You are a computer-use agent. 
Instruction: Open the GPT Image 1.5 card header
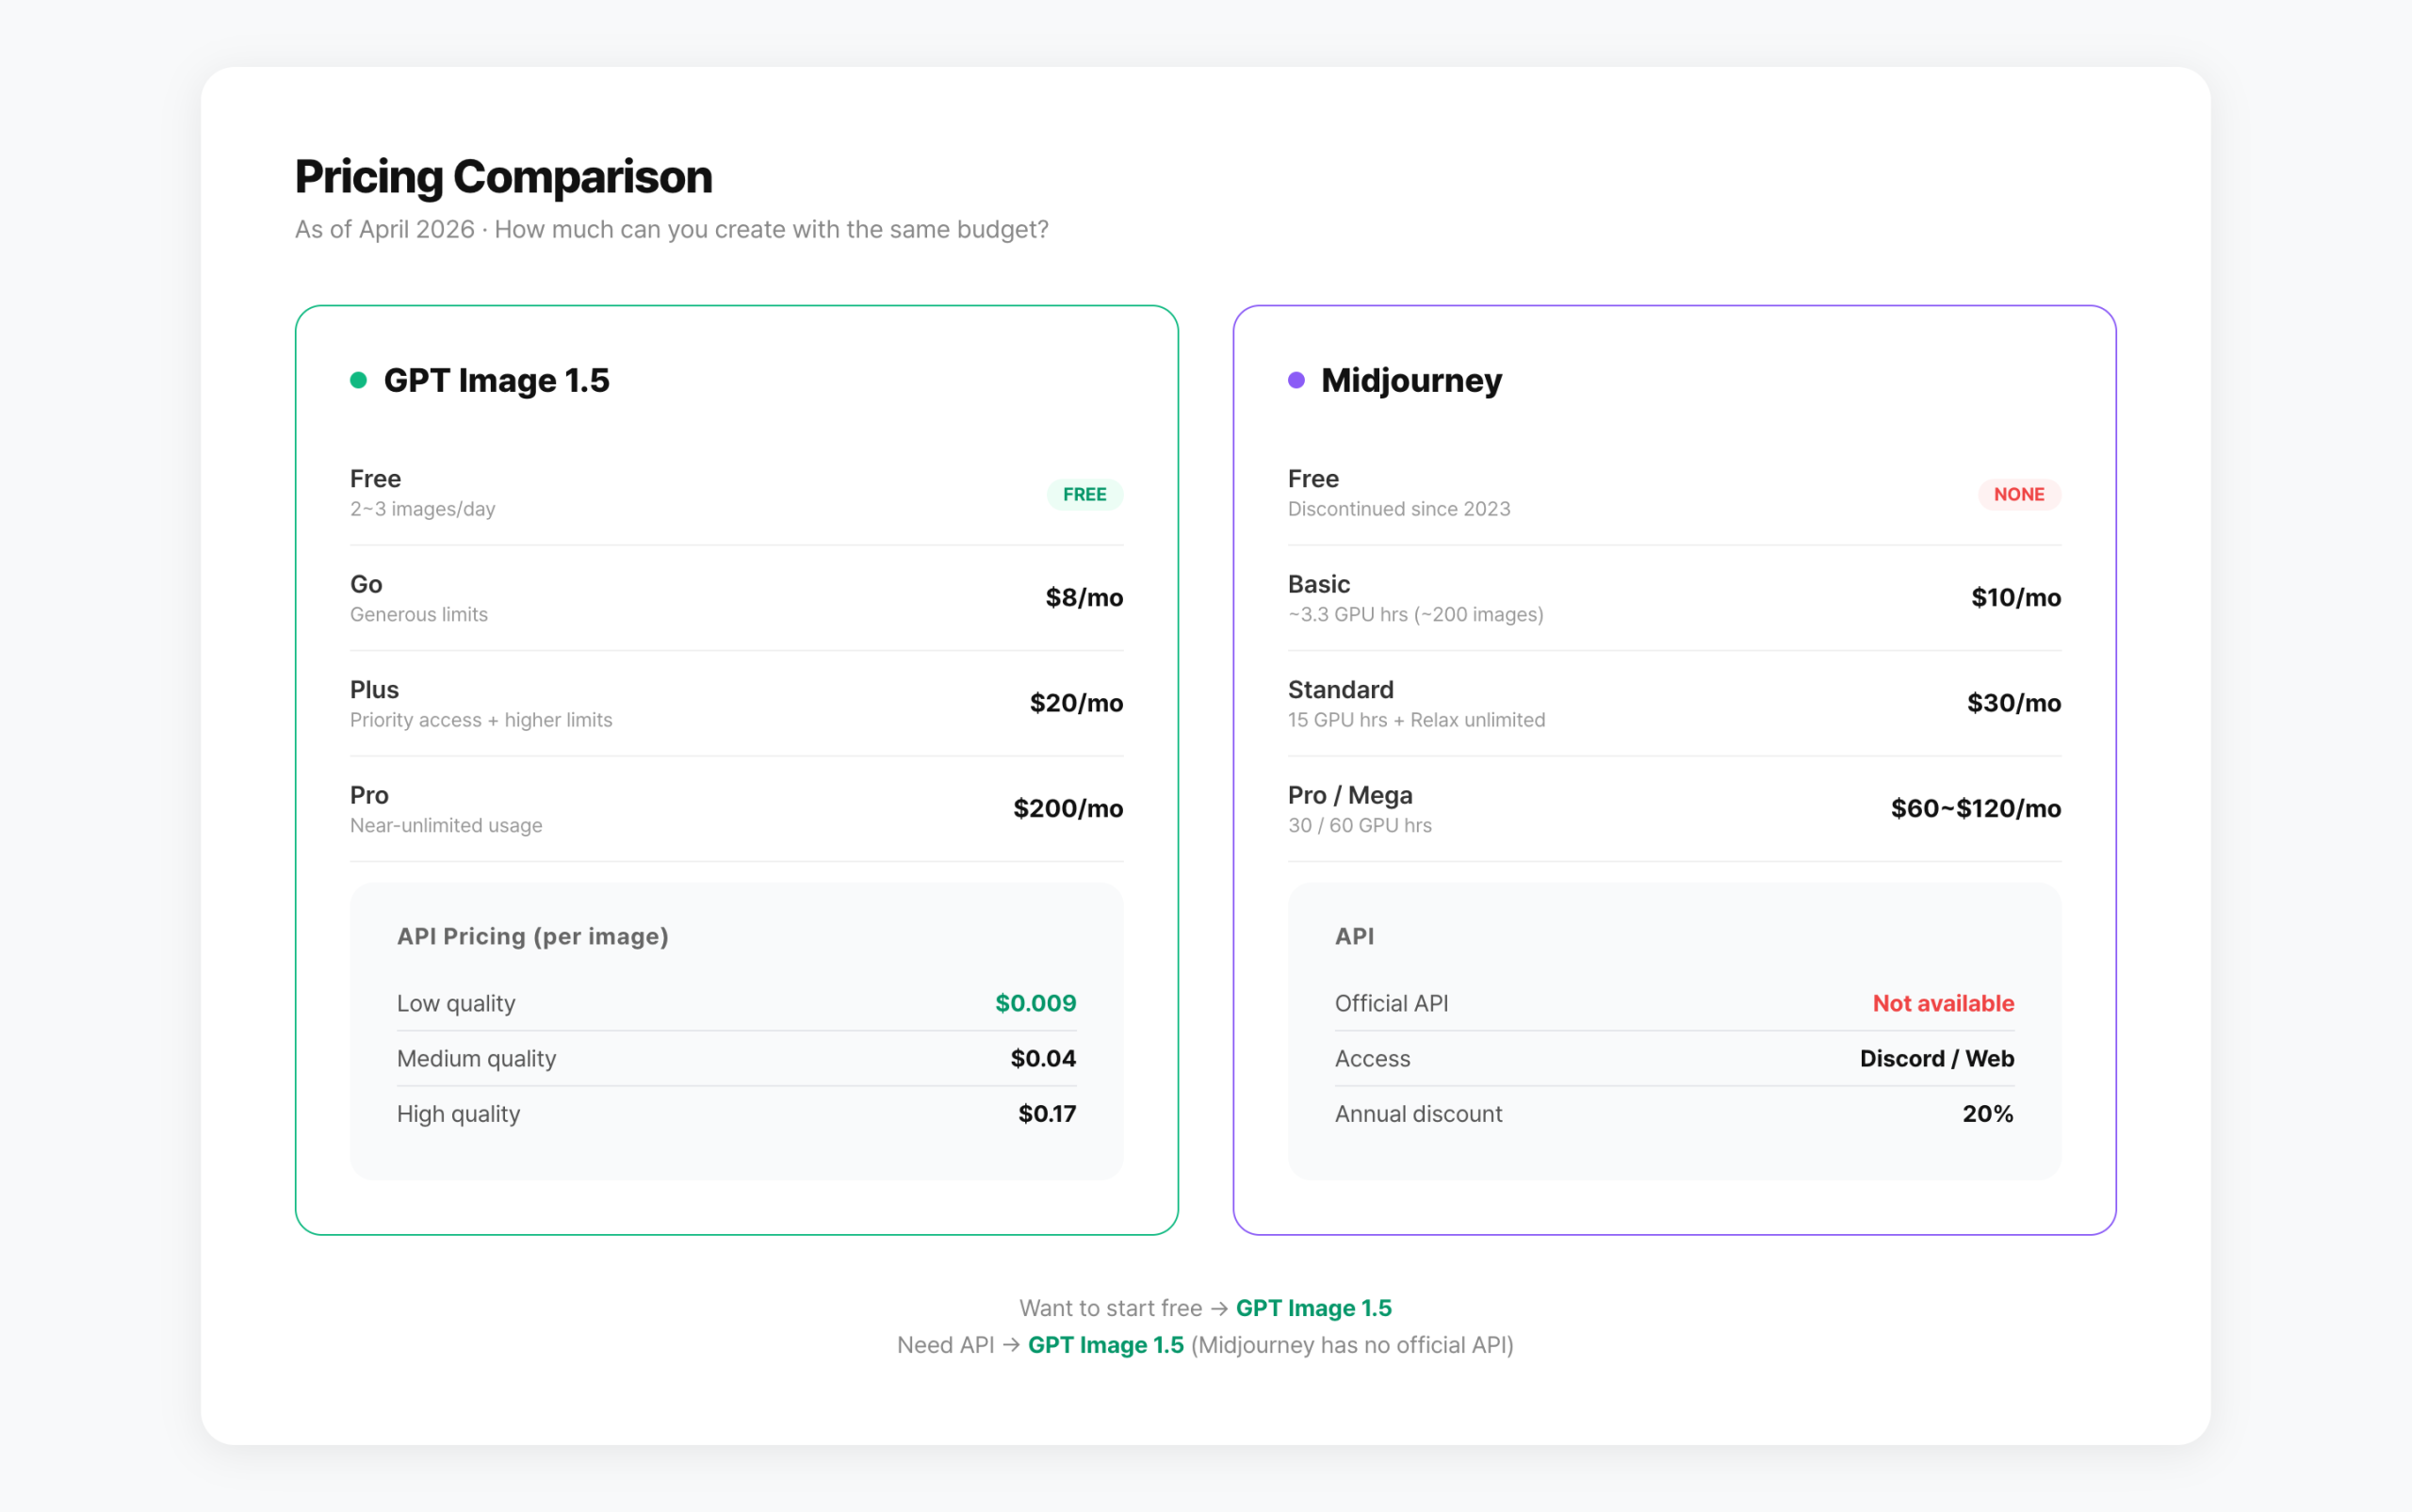click(x=497, y=380)
